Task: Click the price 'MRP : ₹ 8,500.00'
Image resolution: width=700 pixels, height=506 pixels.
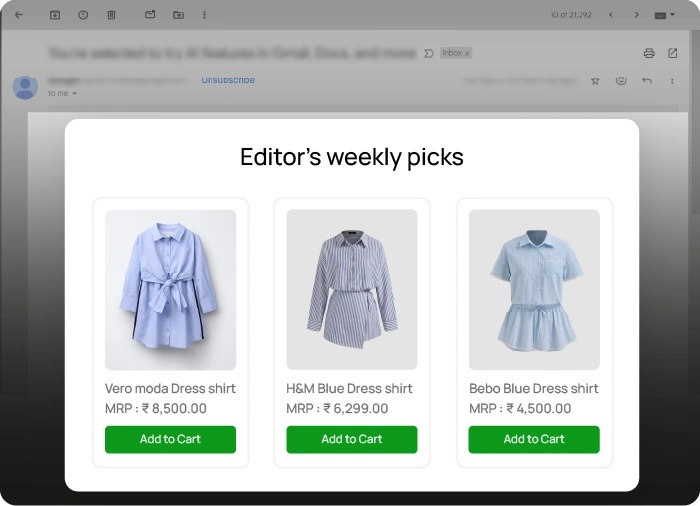Action: [x=156, y=409]
